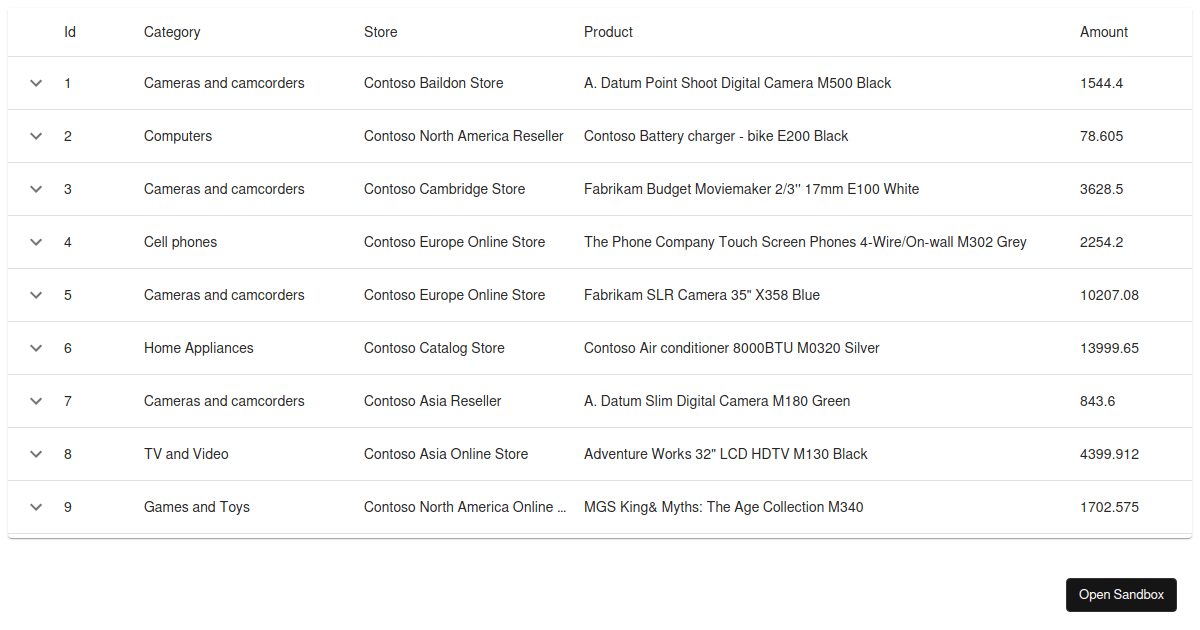Expand the Computers row chevron
Viewport: 1200px width, 630px height.
36,136
